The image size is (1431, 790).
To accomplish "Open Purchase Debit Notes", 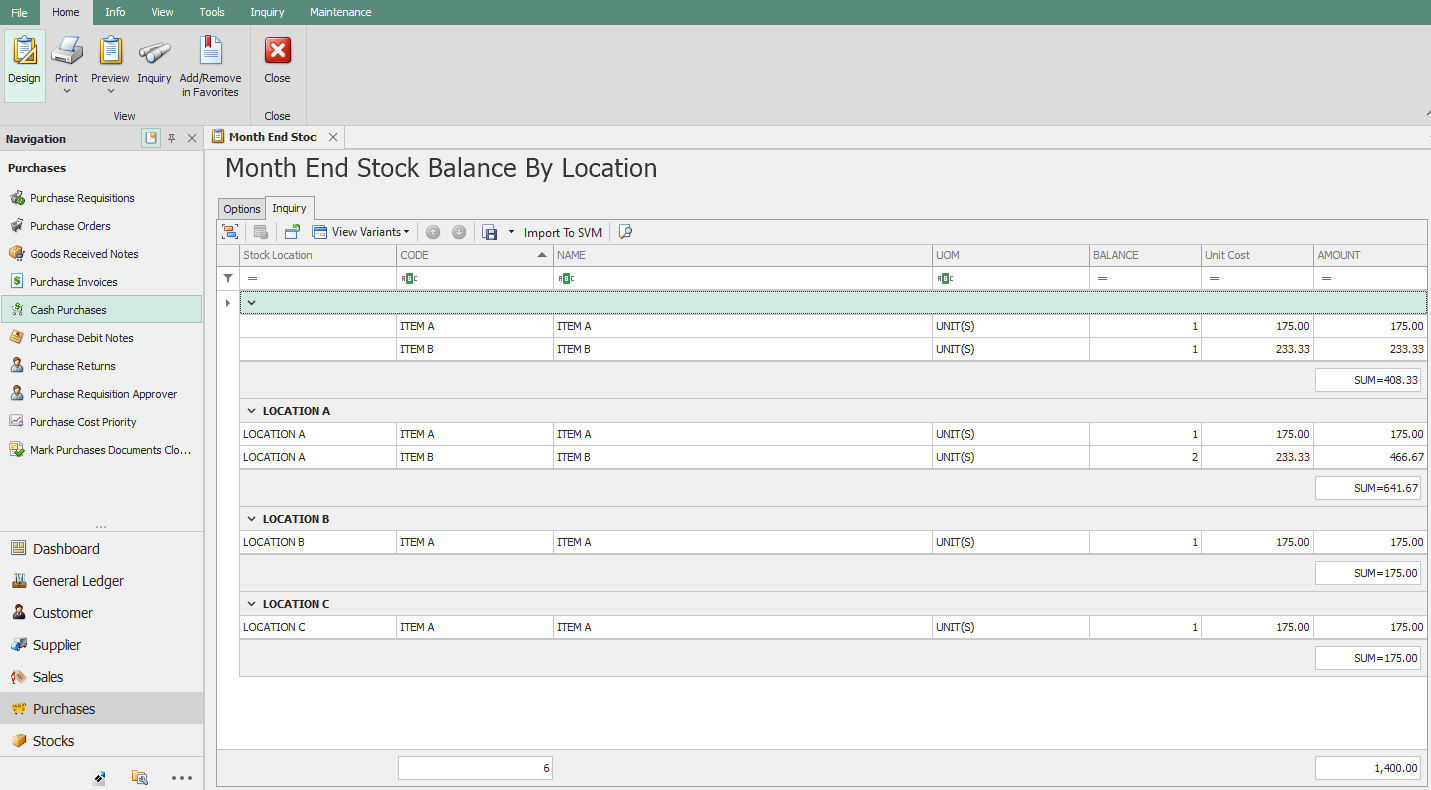I will 101,338.
